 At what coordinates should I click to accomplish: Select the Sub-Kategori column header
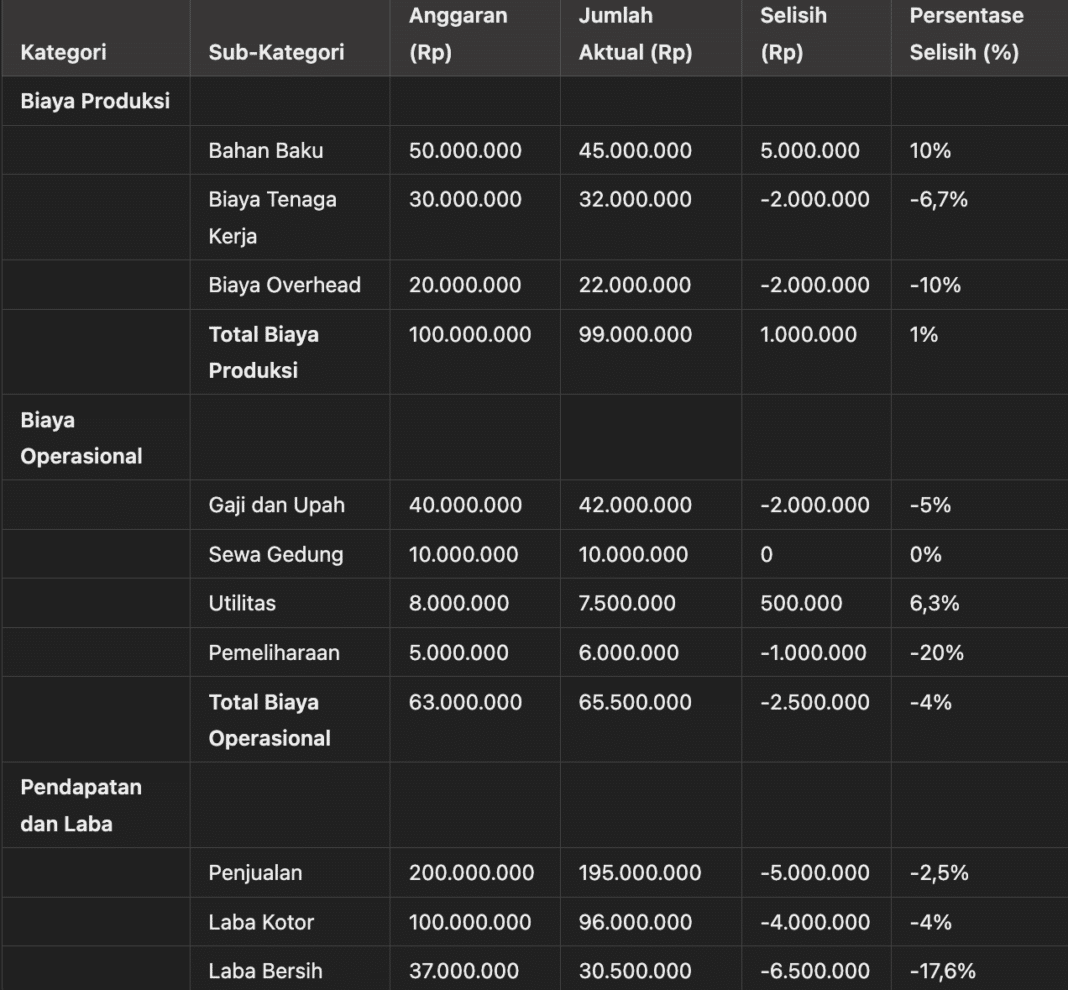[x=260, y=52]
